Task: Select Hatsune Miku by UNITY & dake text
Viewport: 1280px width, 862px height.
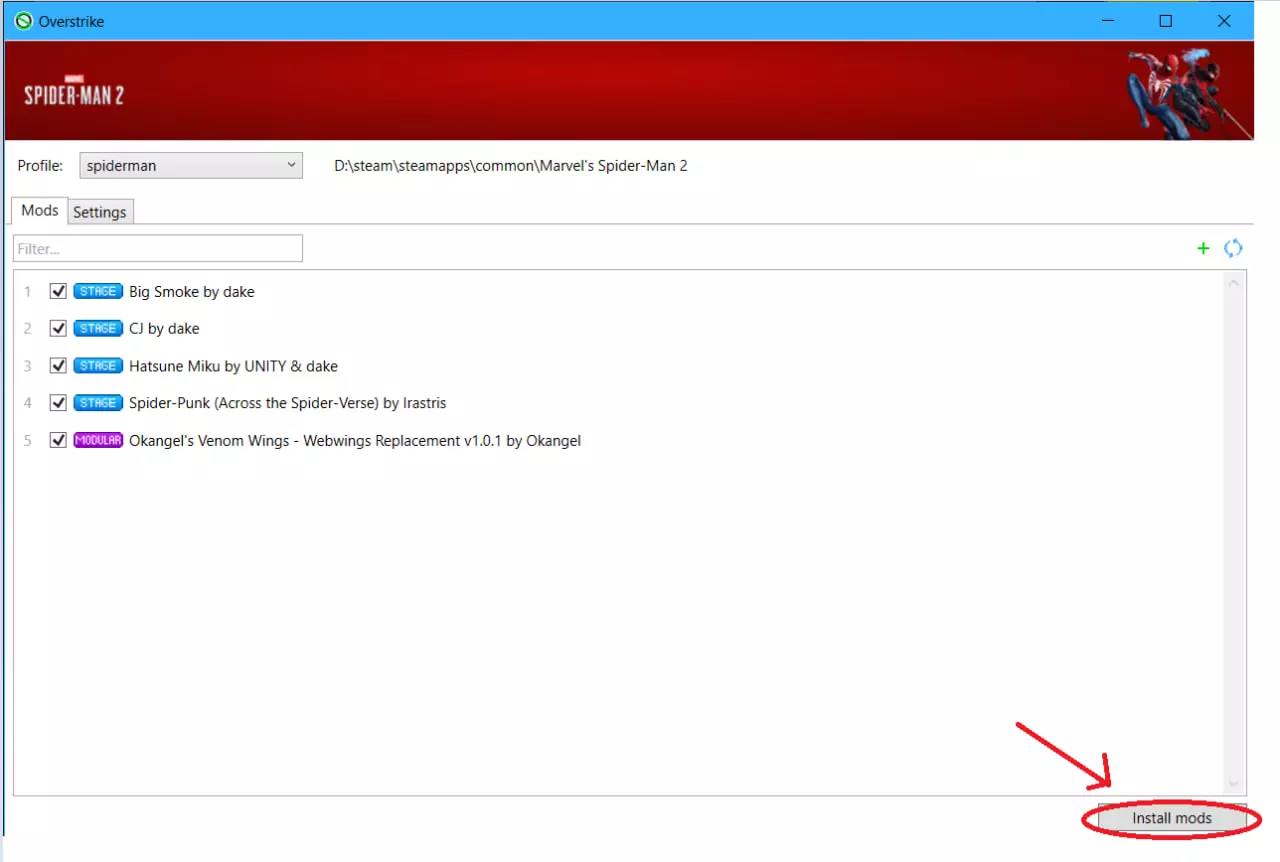Action: (233, 366)
